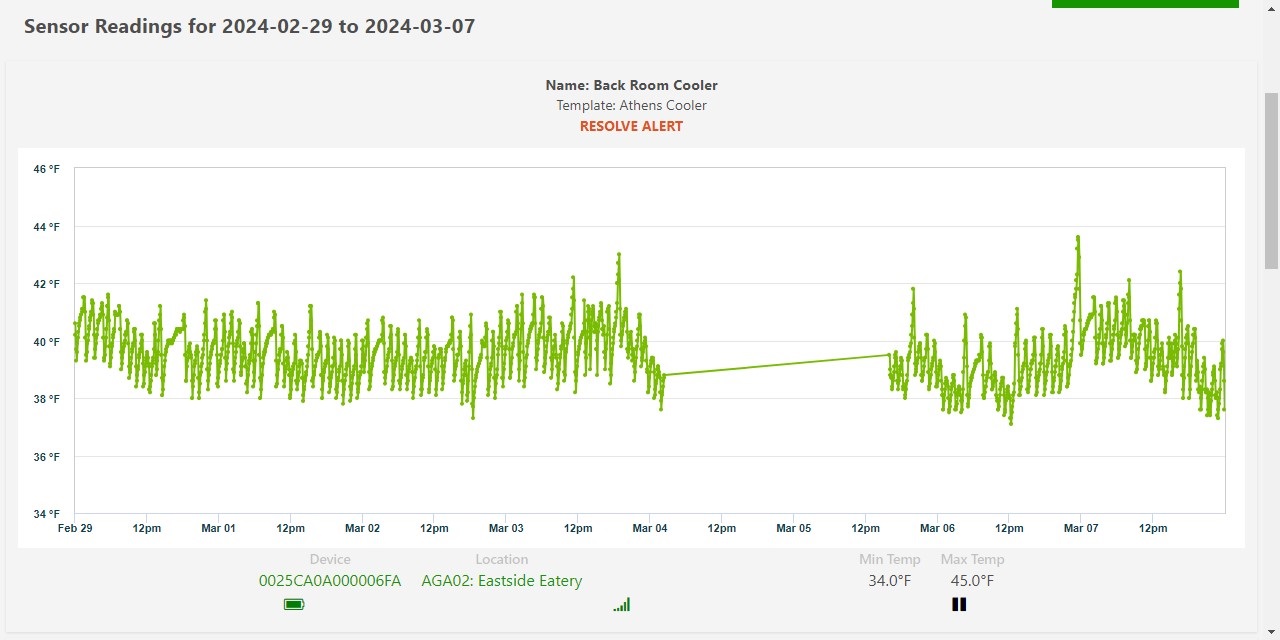Click the Max Temp value 45.0°F
This screenshot has width=1280, height=640.
tap(972, 581)
